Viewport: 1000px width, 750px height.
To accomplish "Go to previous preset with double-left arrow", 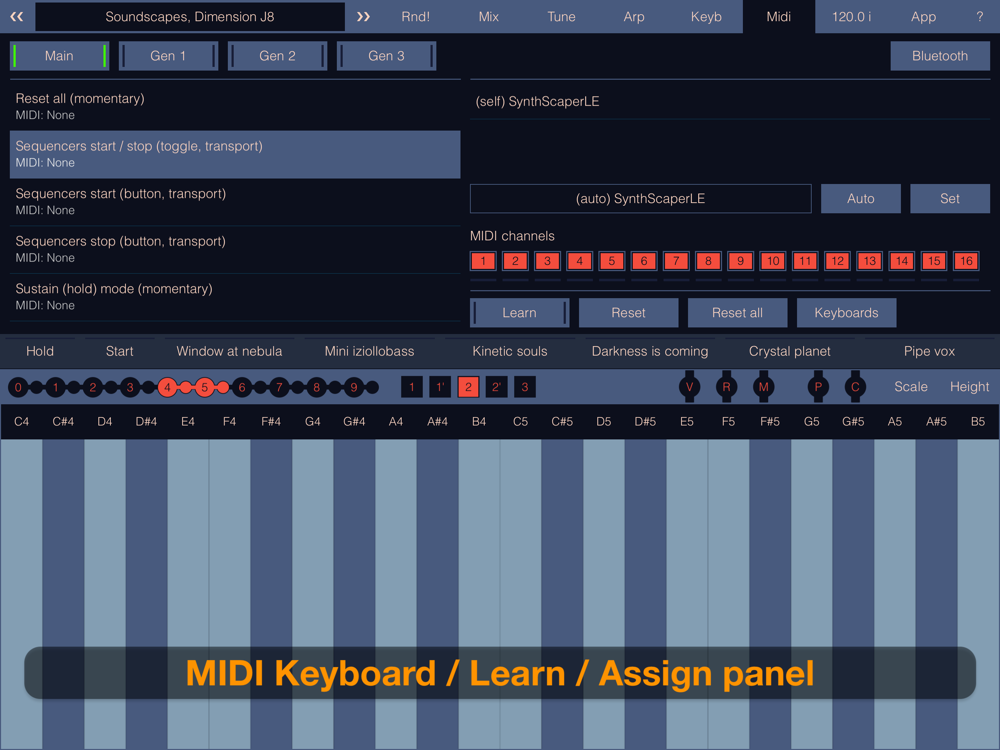I will click(x=16, y=17).
